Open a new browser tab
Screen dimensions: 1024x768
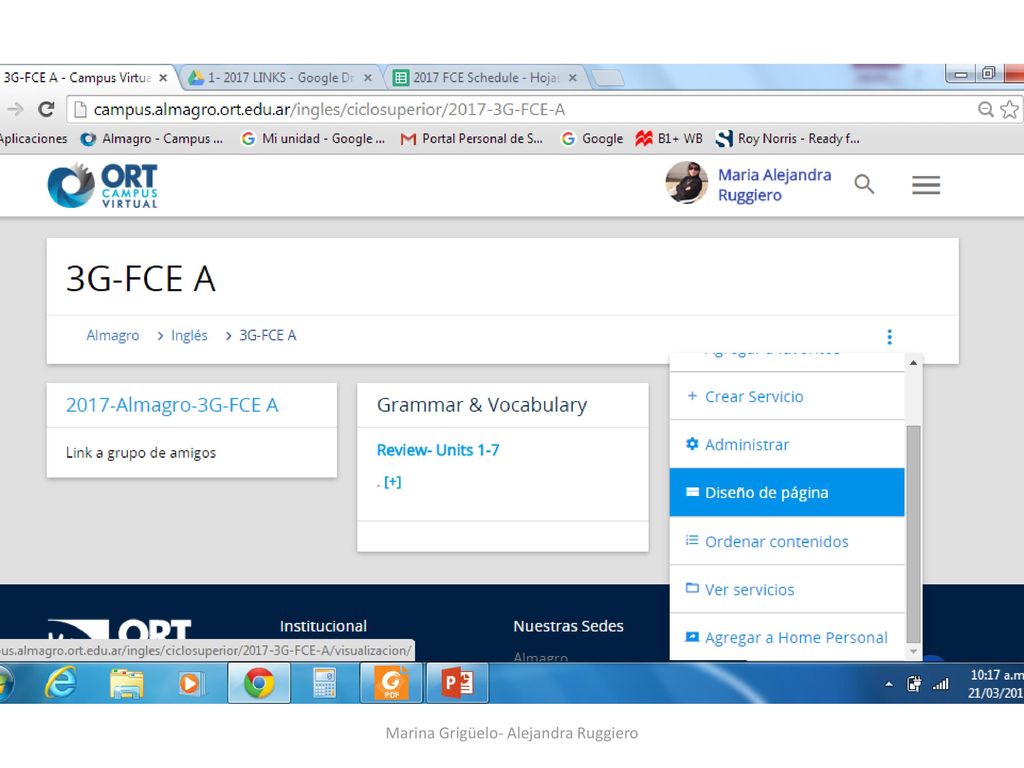pyautogui.click(x=607, y=78)
